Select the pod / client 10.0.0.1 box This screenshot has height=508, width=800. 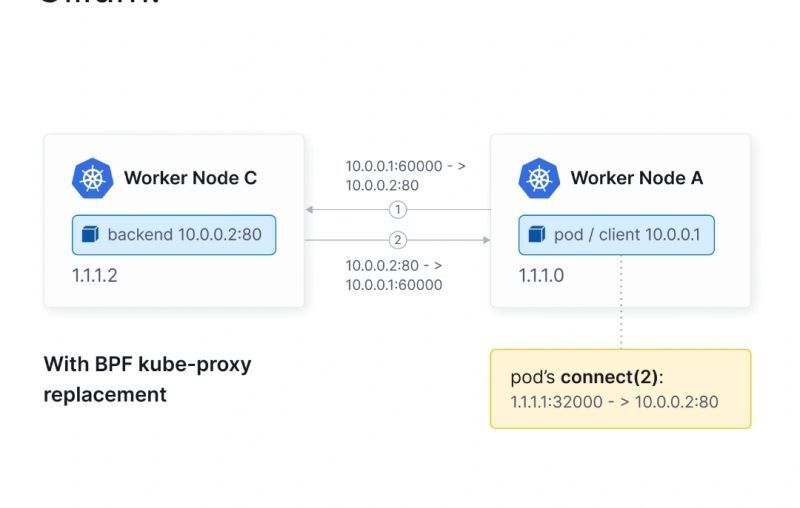[616, 235]
